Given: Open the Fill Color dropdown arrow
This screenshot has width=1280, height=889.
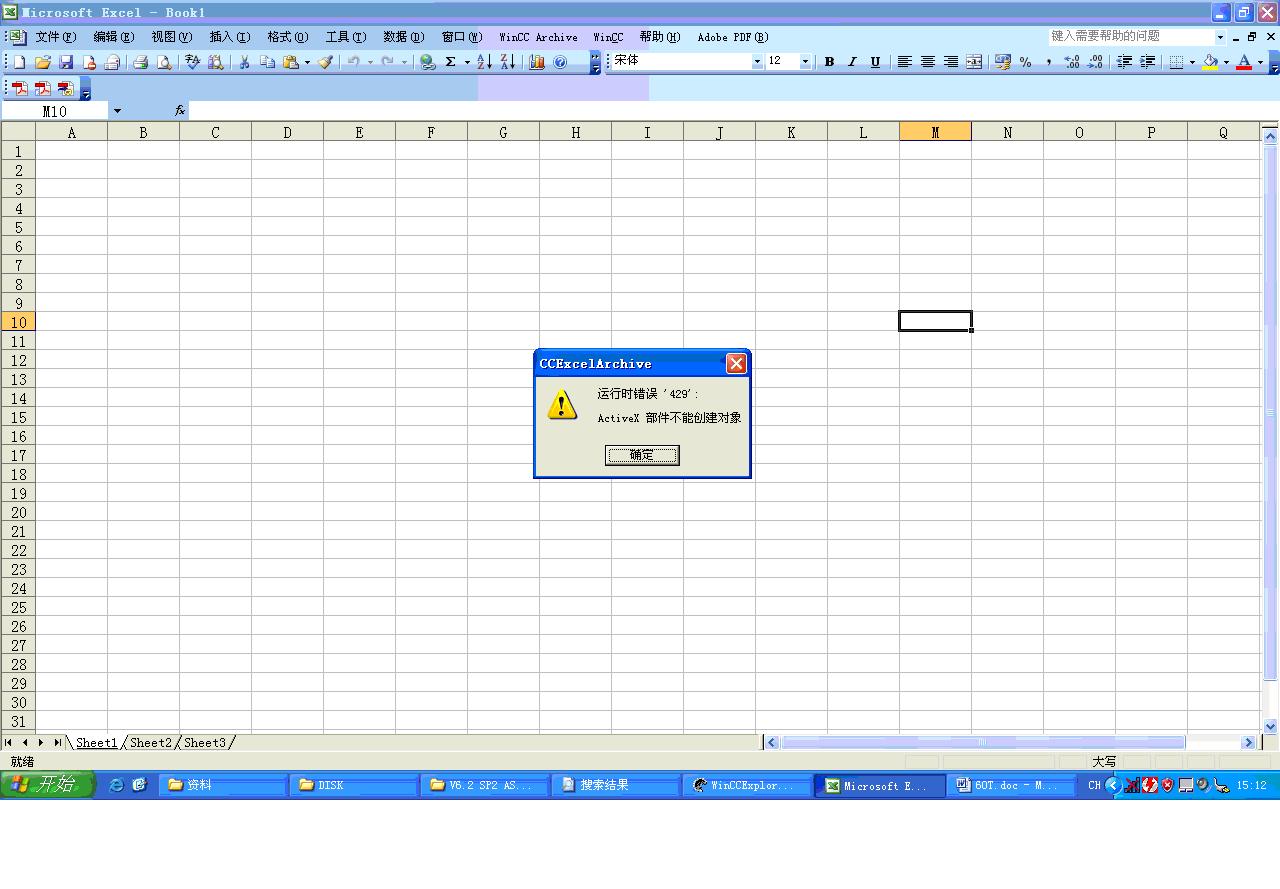Looking at the screenshot, I should coord(1226,62).
